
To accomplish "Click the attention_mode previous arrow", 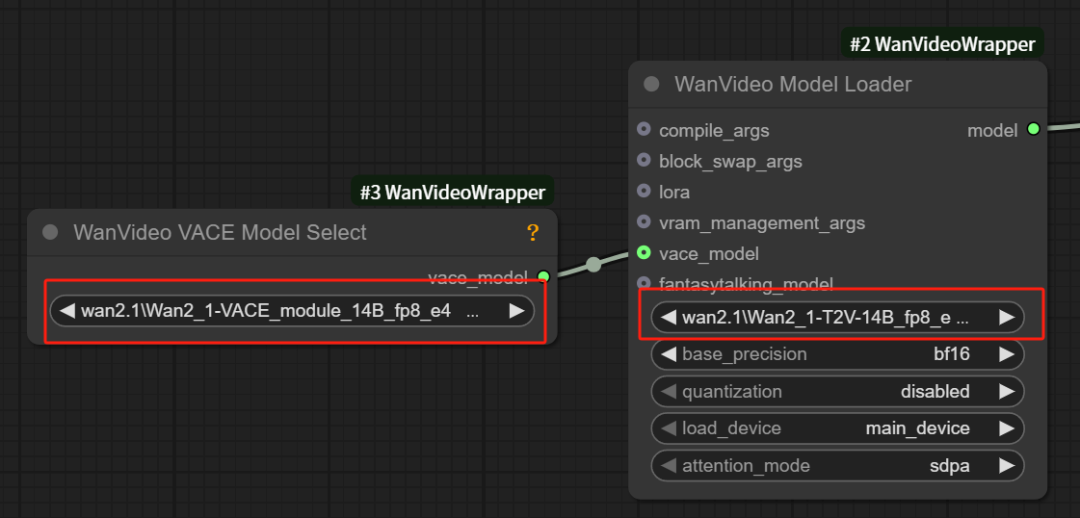I will coord(667,465).
